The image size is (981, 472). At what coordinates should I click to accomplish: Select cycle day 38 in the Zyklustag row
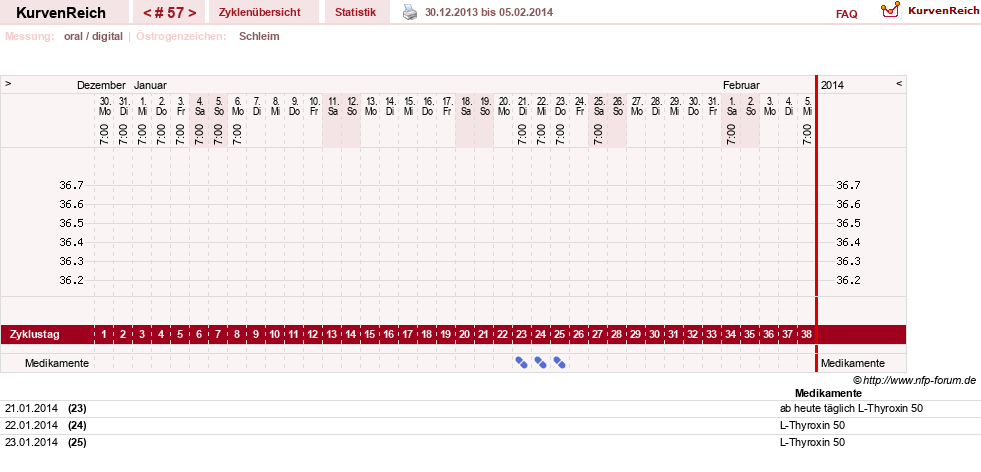806,335
